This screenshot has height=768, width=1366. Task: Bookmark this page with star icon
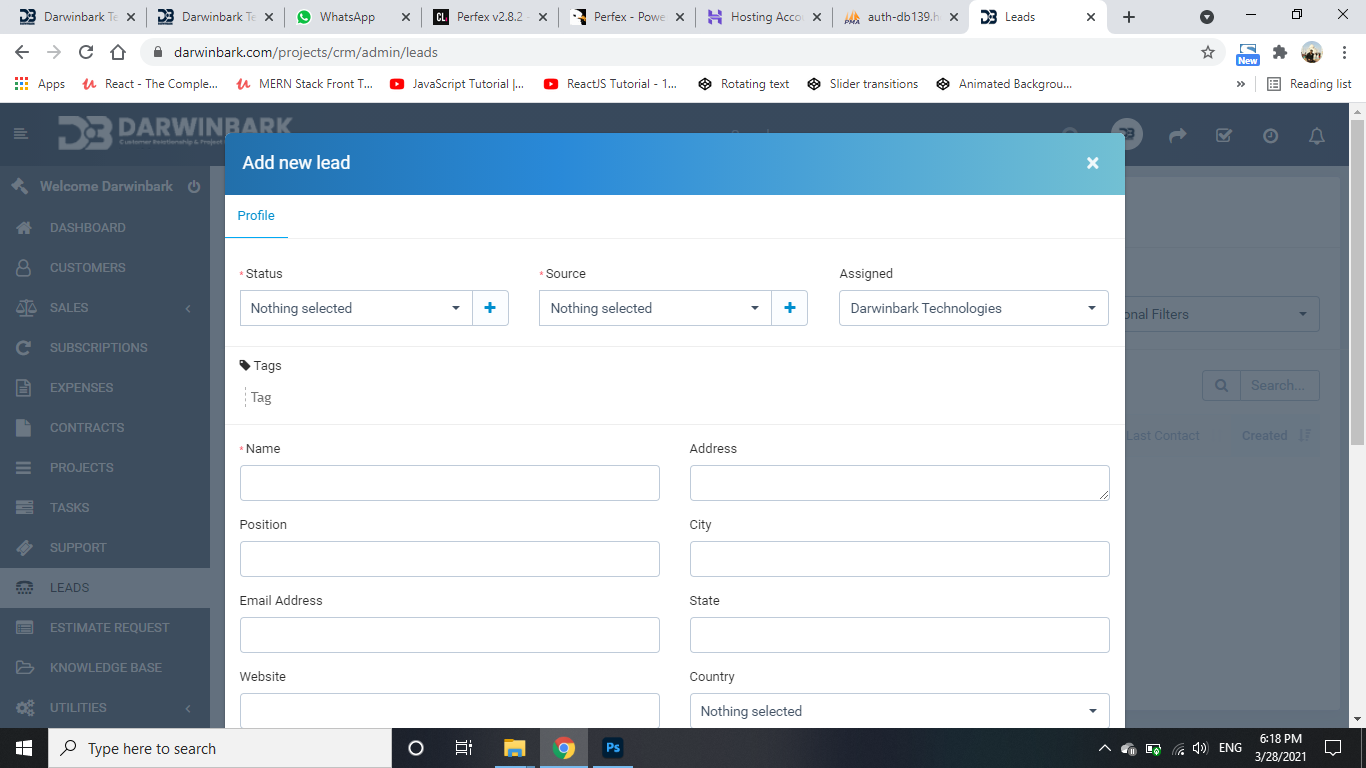[x=1207, y=52]
